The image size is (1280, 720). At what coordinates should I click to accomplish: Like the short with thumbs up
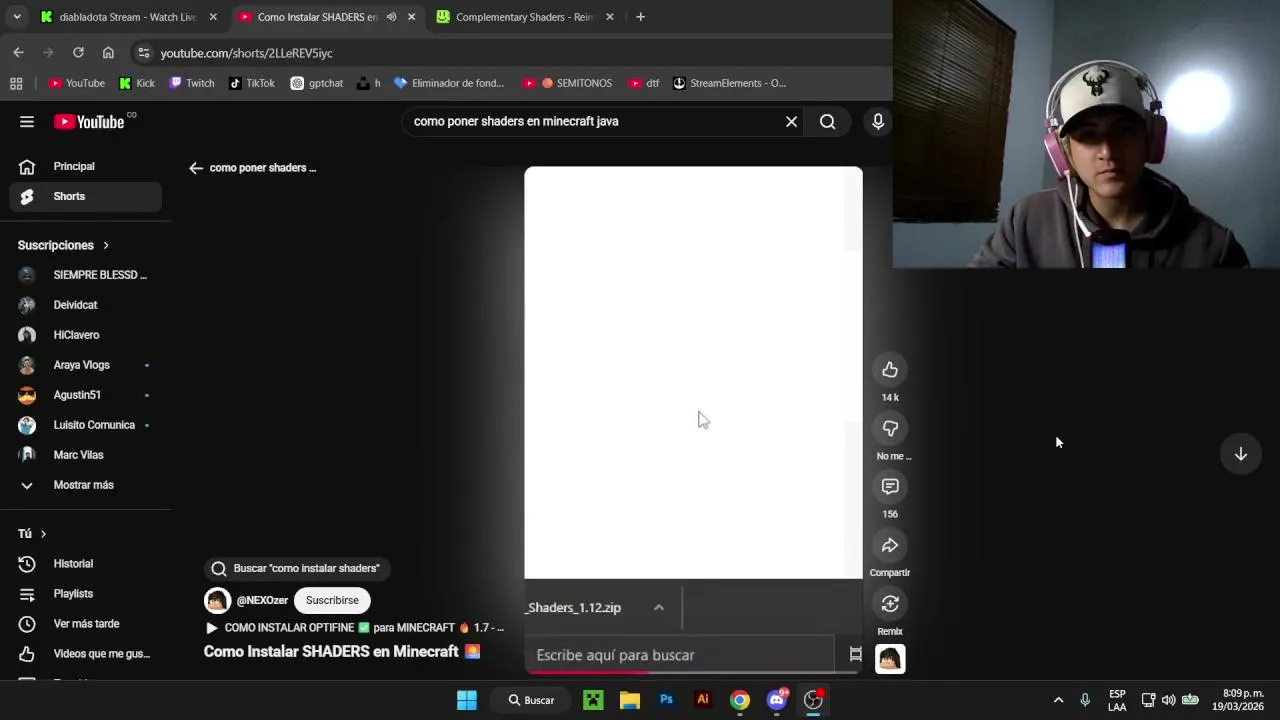pyautogui.click(x=890, y=370)
